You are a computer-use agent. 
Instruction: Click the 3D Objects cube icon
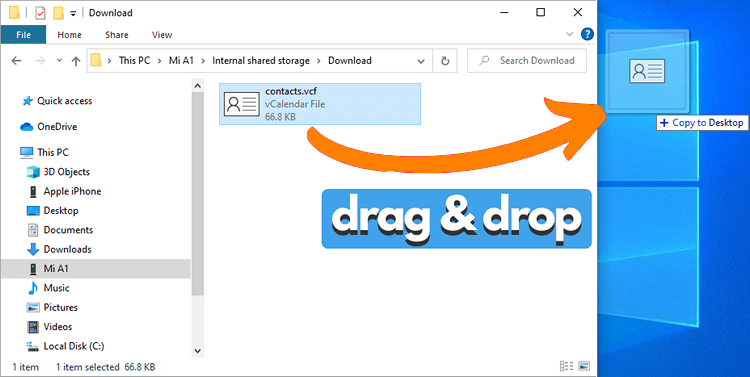33,172
